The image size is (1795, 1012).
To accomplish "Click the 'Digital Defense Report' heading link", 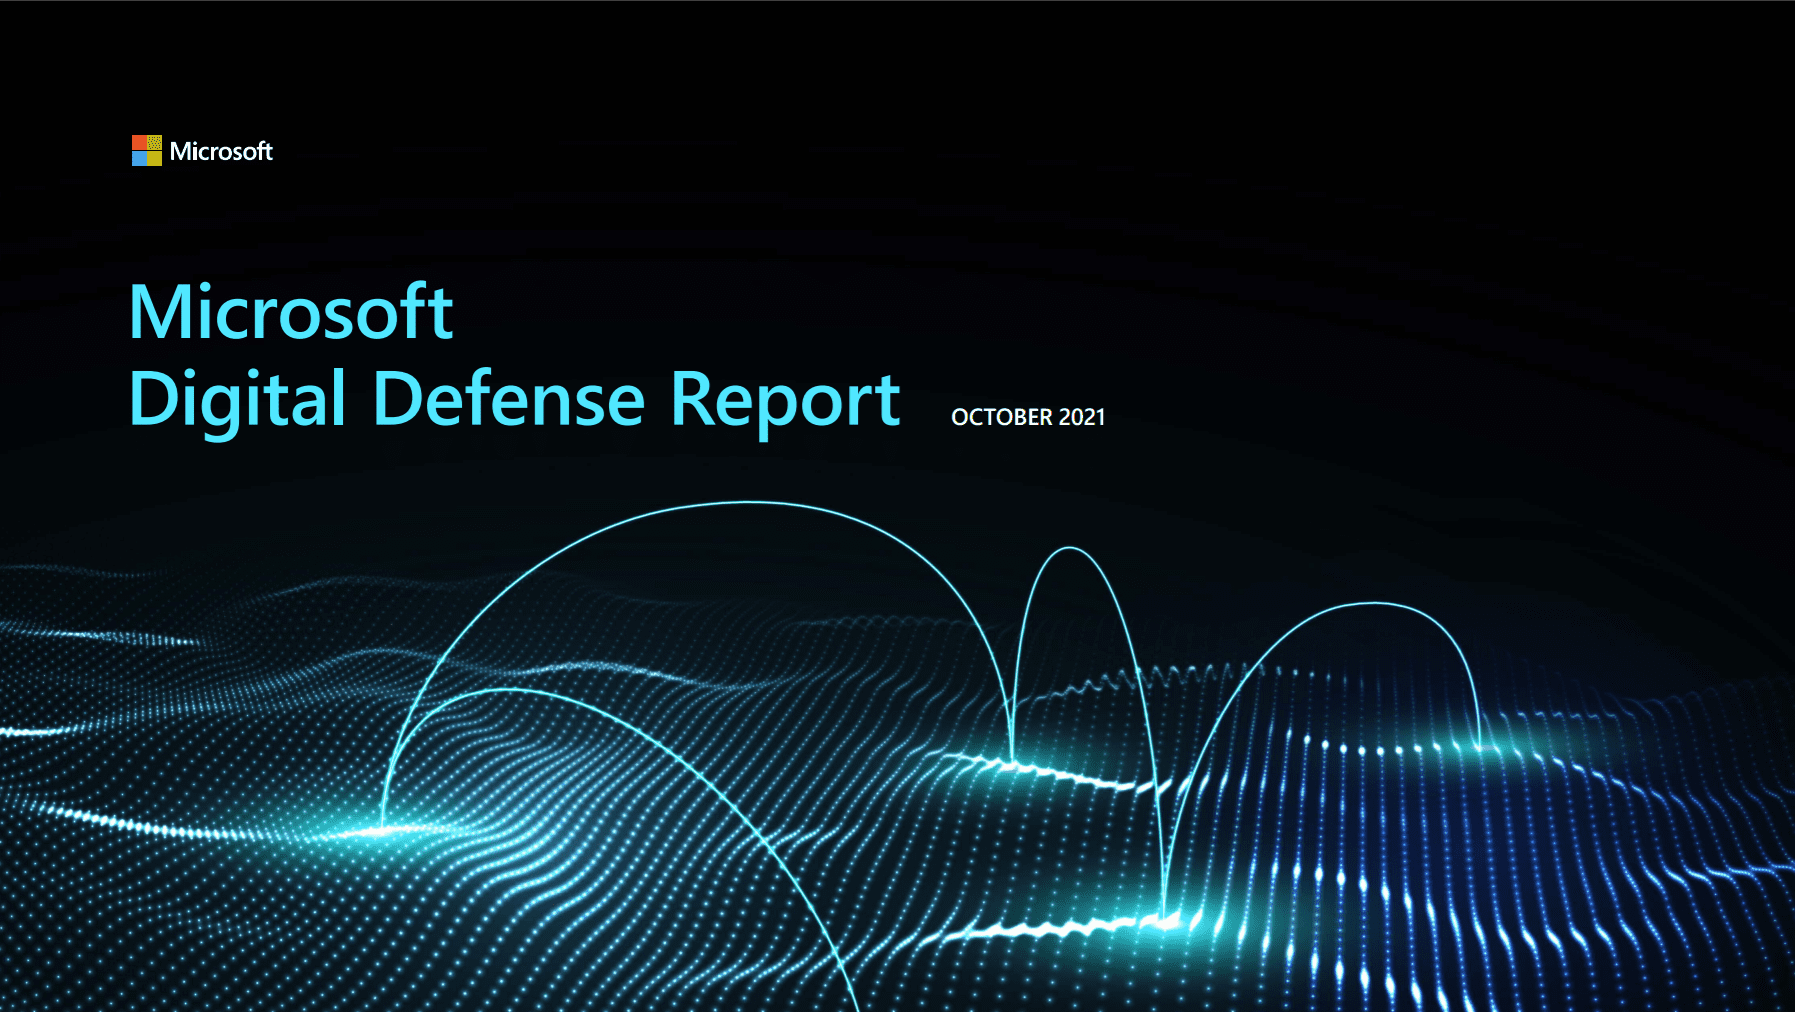I will 515,398.
